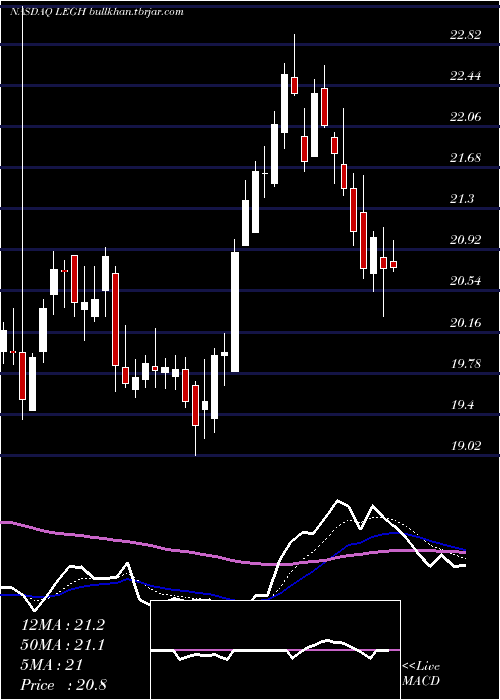Select the 19.02 price axis label
The width and height of the screenshot is (500, 700).
(466, 446)
